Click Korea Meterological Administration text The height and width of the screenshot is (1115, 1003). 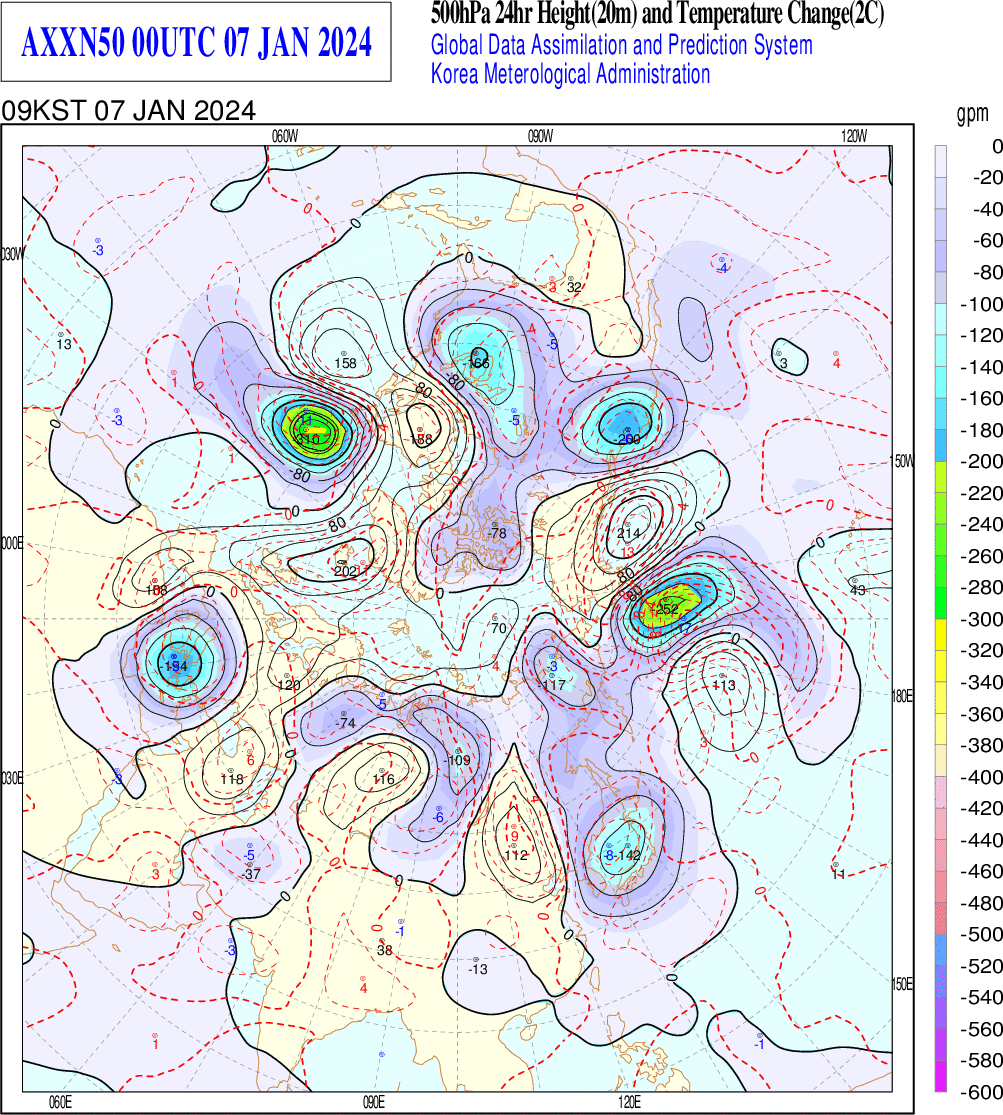571,74
